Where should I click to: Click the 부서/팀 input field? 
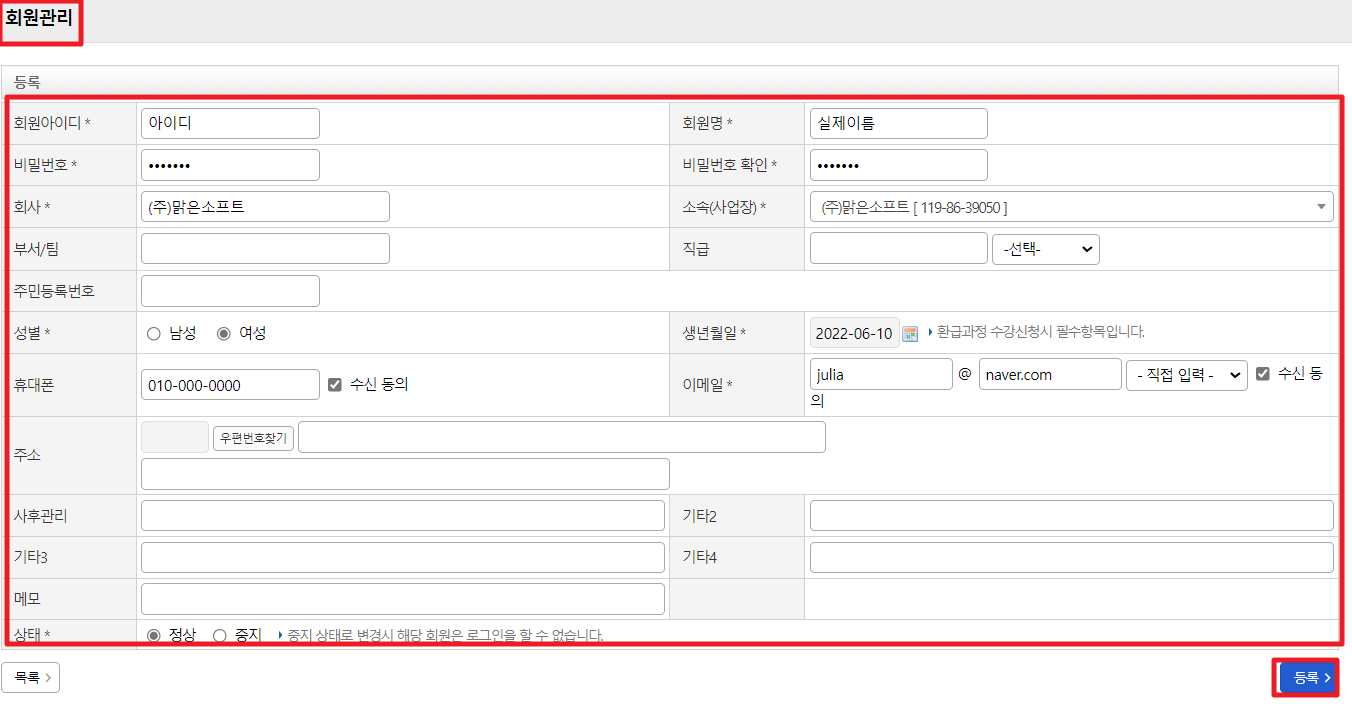point(265,249)
